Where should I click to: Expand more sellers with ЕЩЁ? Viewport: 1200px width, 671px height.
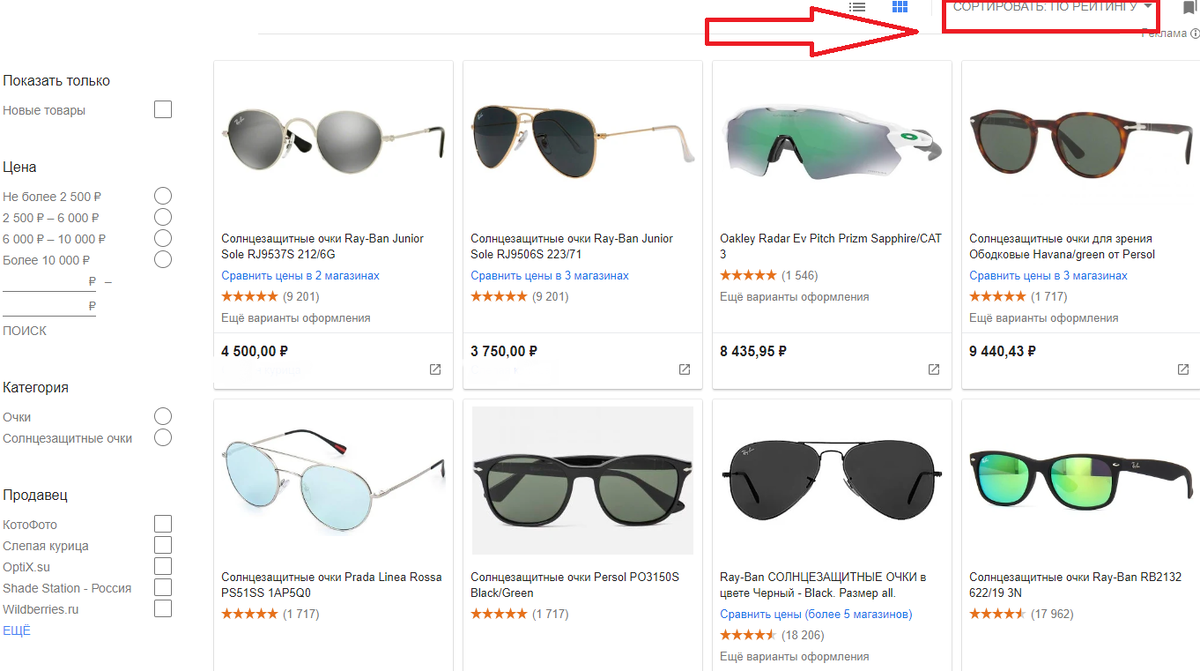[17, 631]
